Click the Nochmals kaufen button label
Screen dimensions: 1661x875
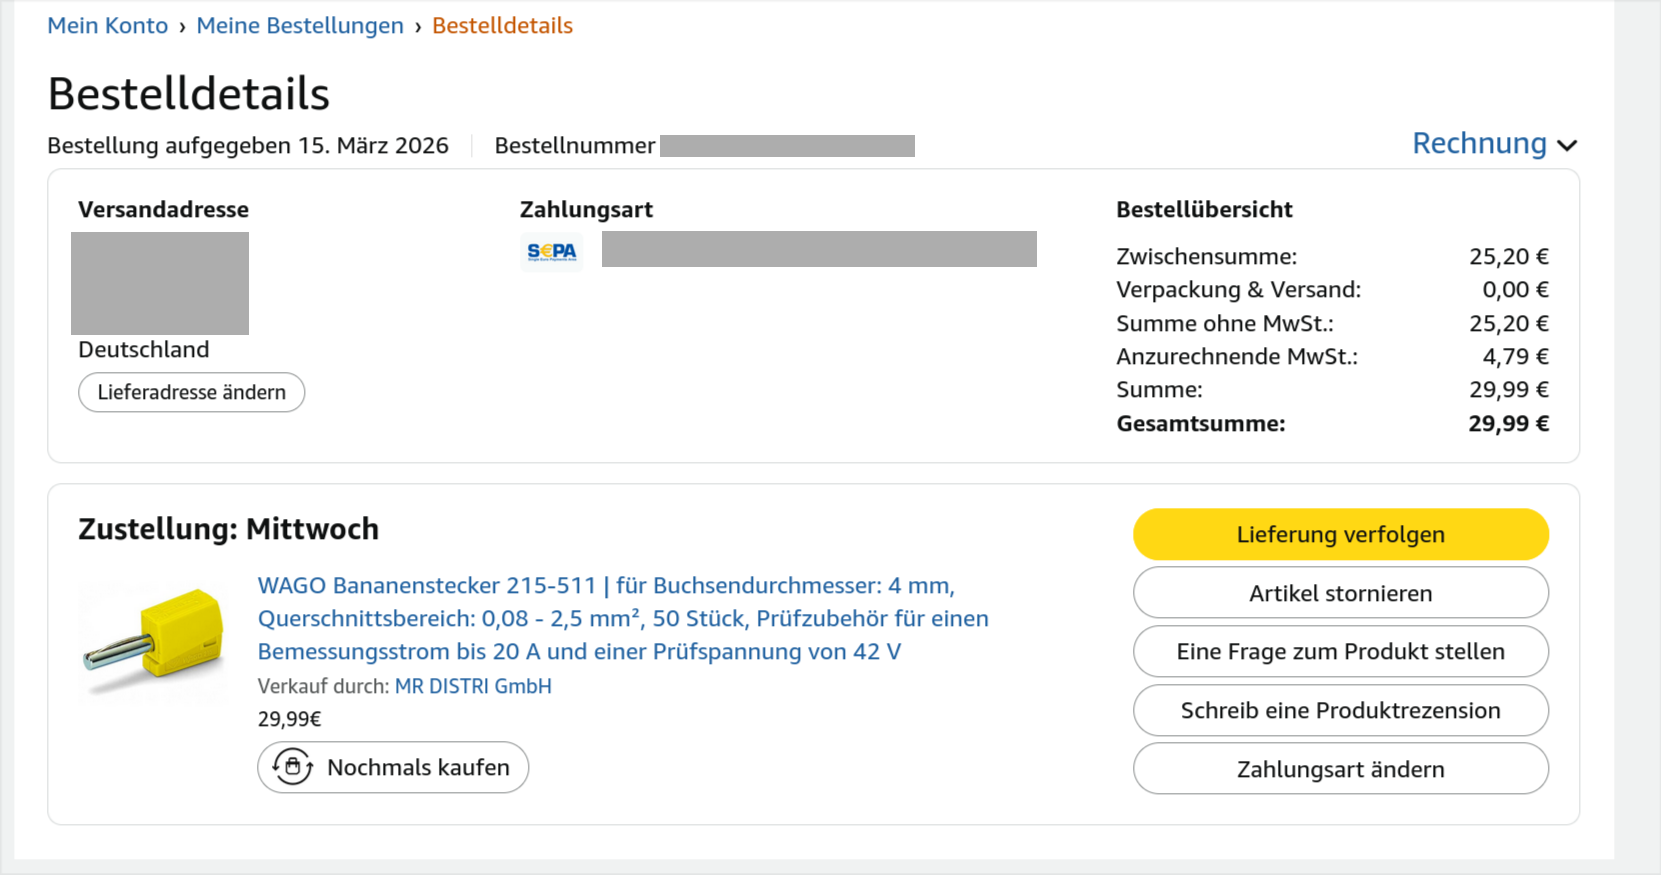[418, 767]
